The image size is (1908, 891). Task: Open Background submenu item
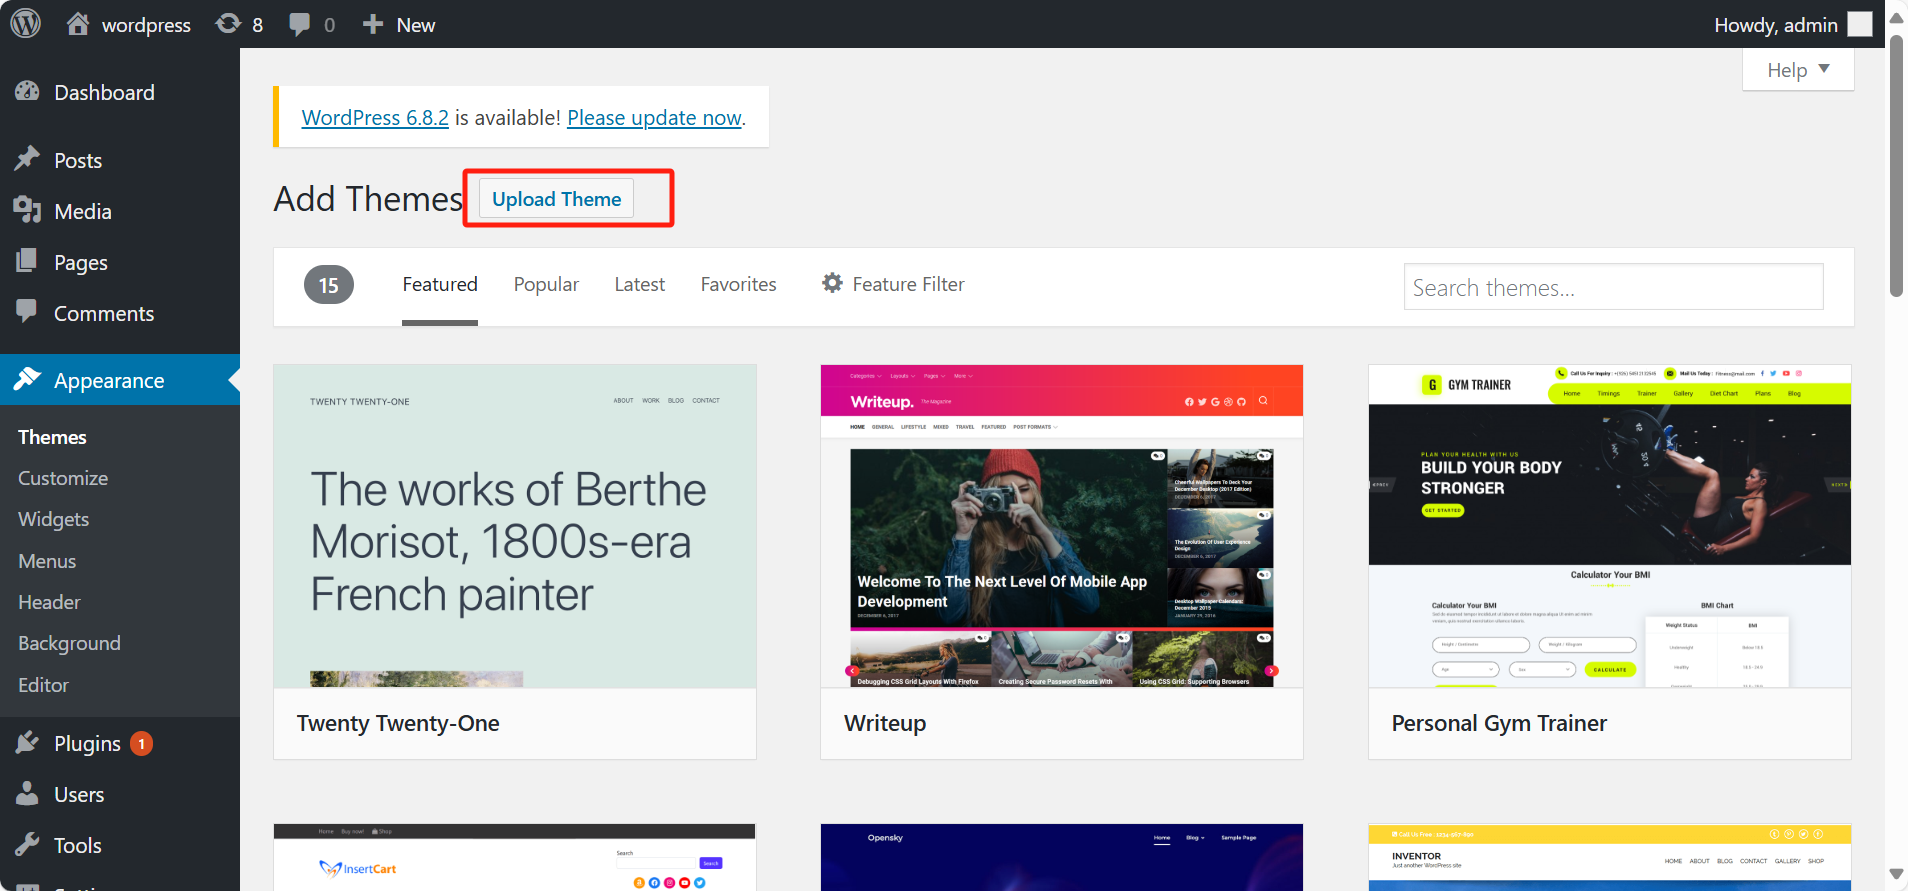pyautogui.click(x=69, y=643)
